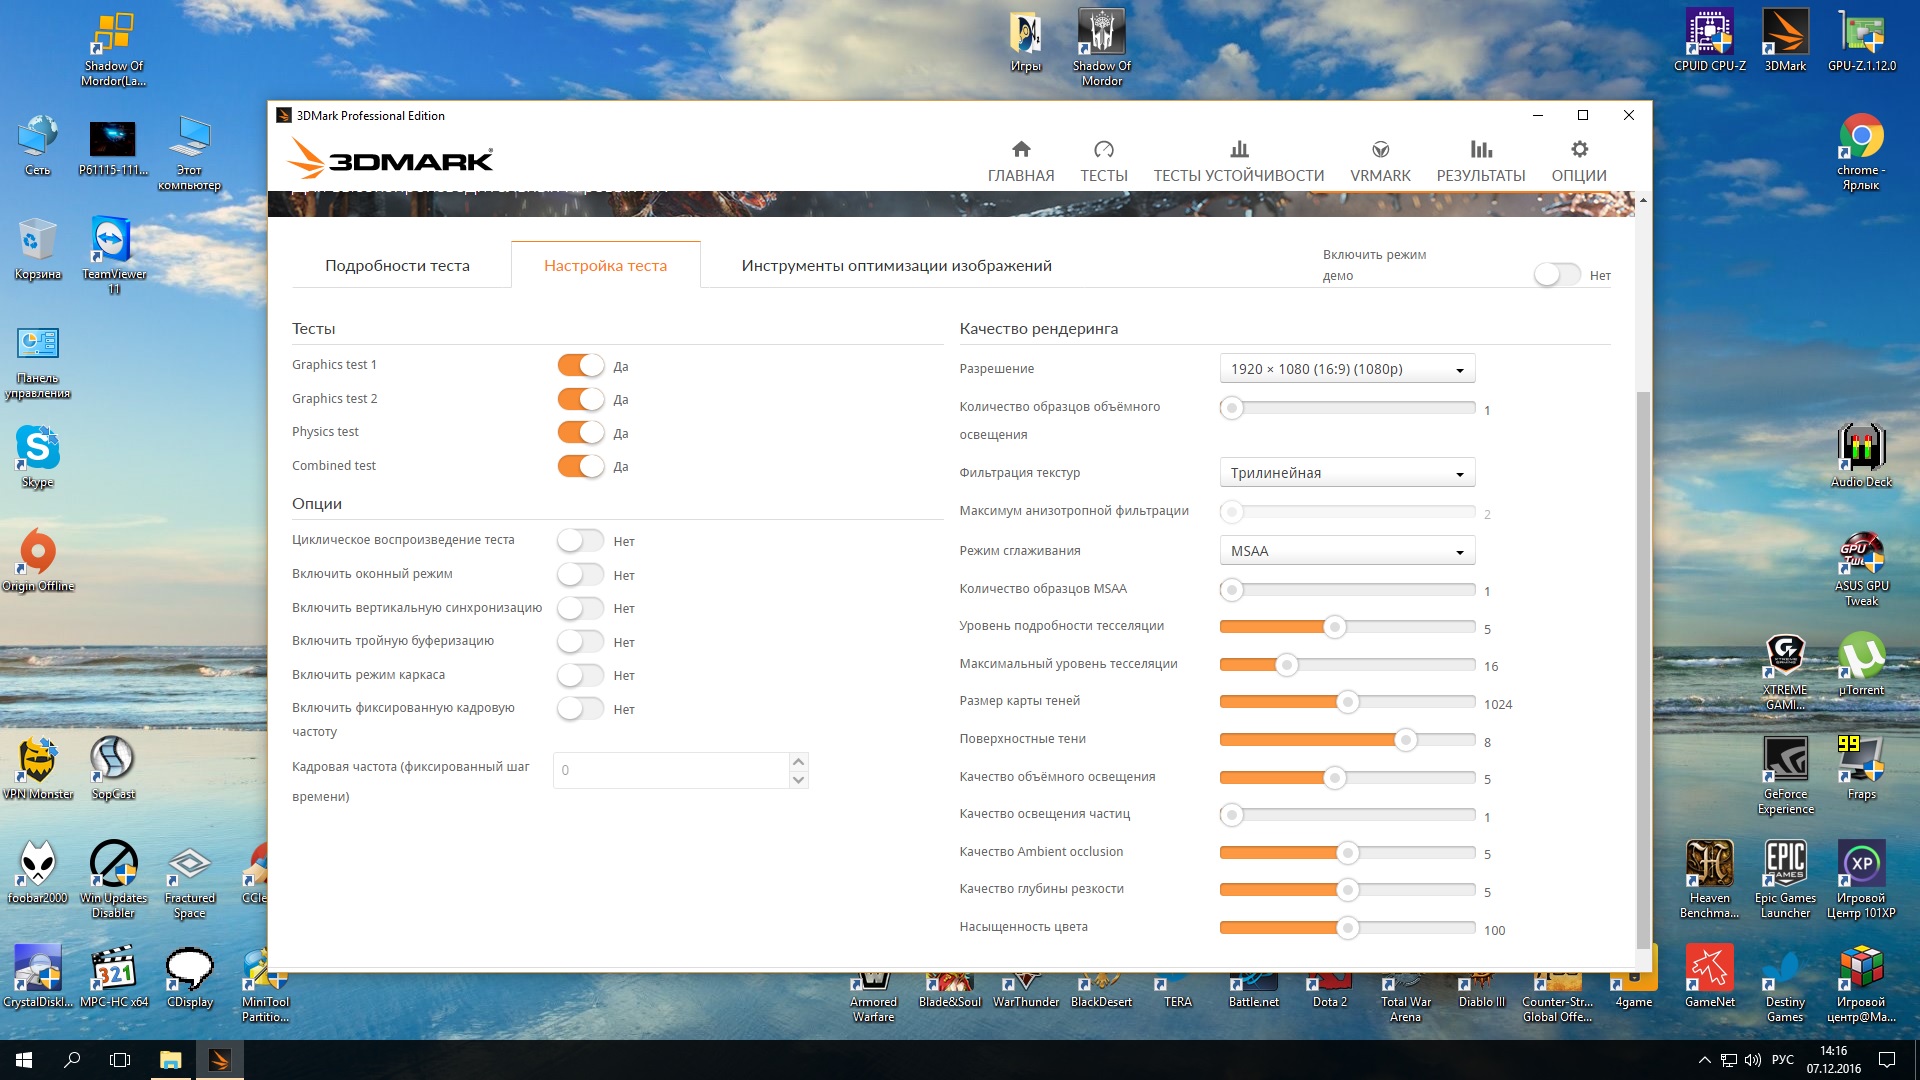Click the Размер карты теней slider handle
The width and height of the screenshot is (1920, 1080).
click(1348, 703)
